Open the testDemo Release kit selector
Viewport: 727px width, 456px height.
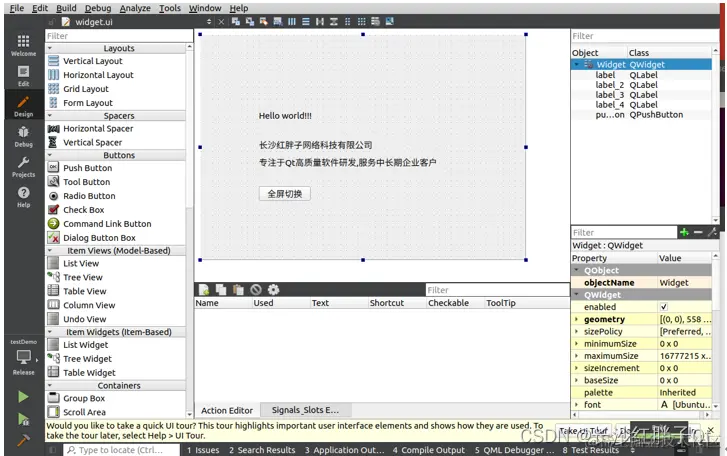click(x=23, y=357)
